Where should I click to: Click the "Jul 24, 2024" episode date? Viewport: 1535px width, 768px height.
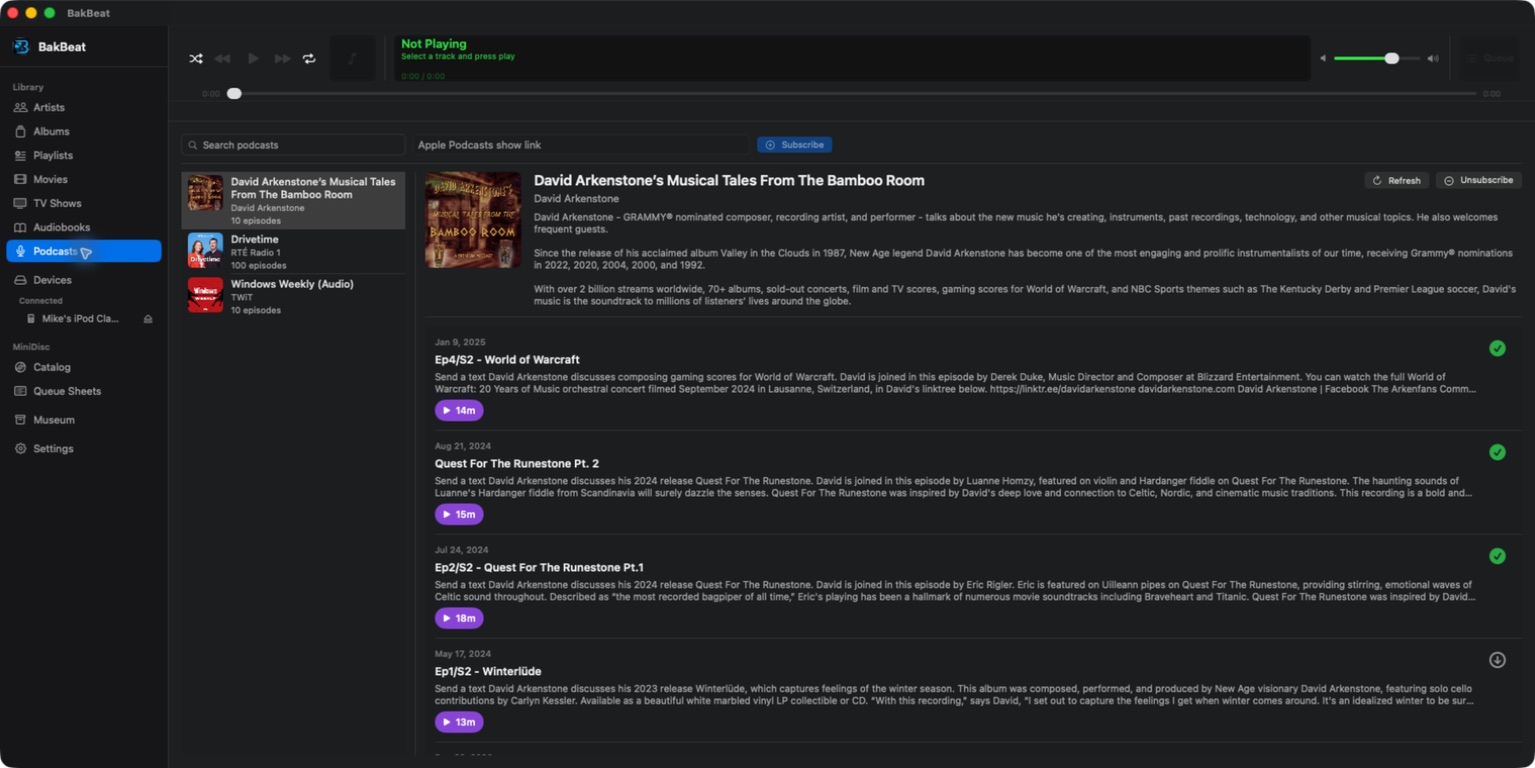click(462, 550)
